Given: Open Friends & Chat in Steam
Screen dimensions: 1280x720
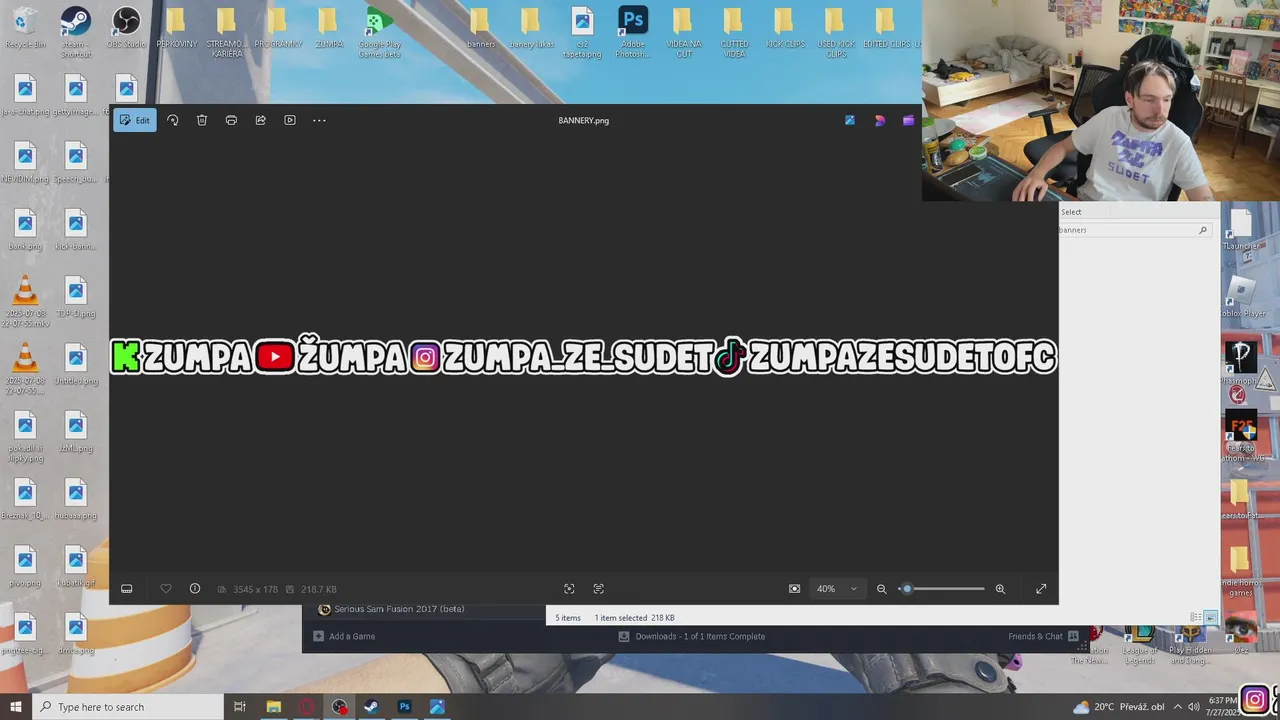Looking at the screenshot, I should tap(1043, 636).
